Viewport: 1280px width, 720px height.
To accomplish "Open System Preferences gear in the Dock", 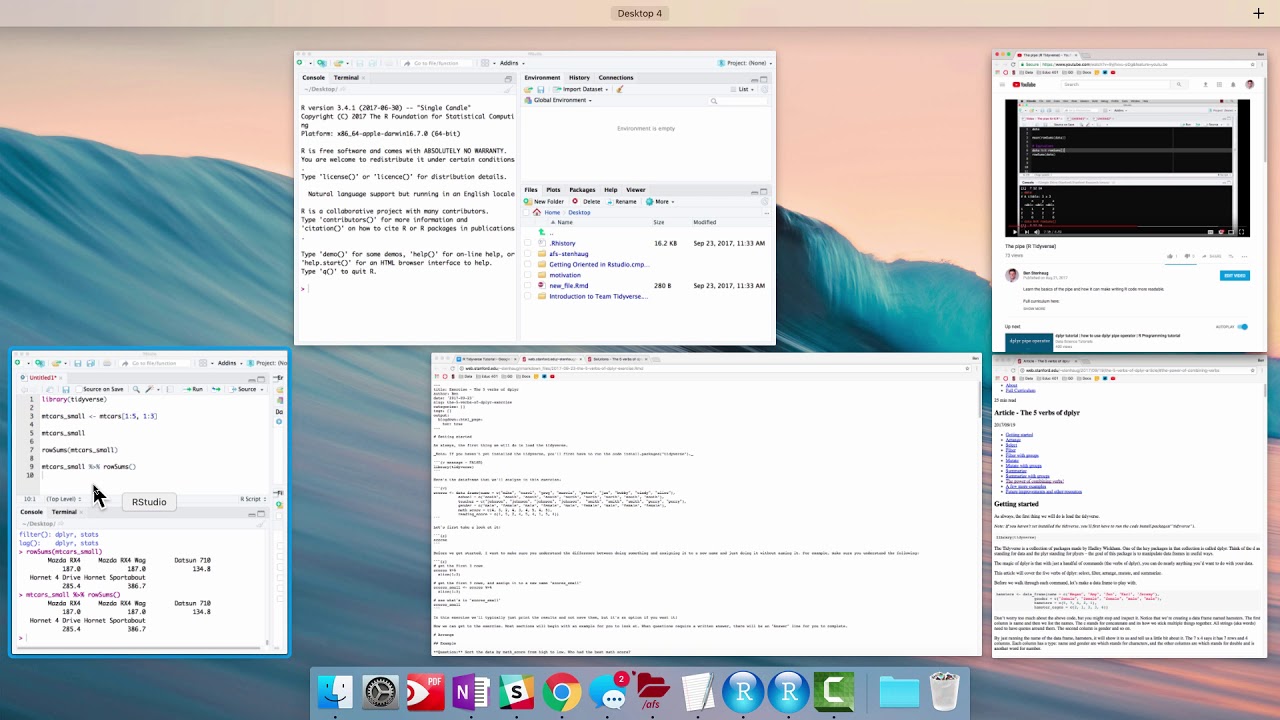I will [x=380, y=692].
